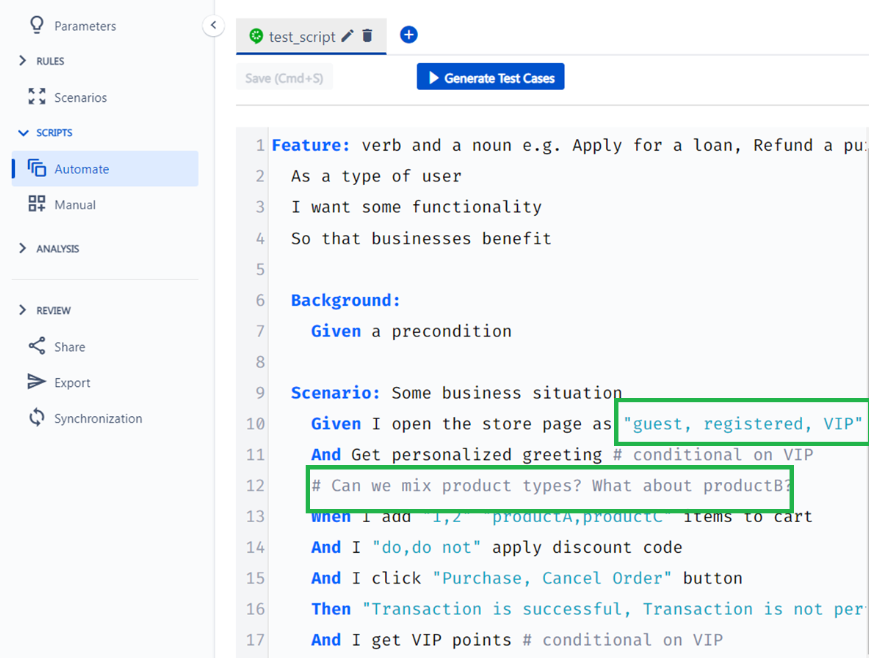Click the "guest, registered, VIP" string in the editor
869x658 pixels.
click(742, 424)
